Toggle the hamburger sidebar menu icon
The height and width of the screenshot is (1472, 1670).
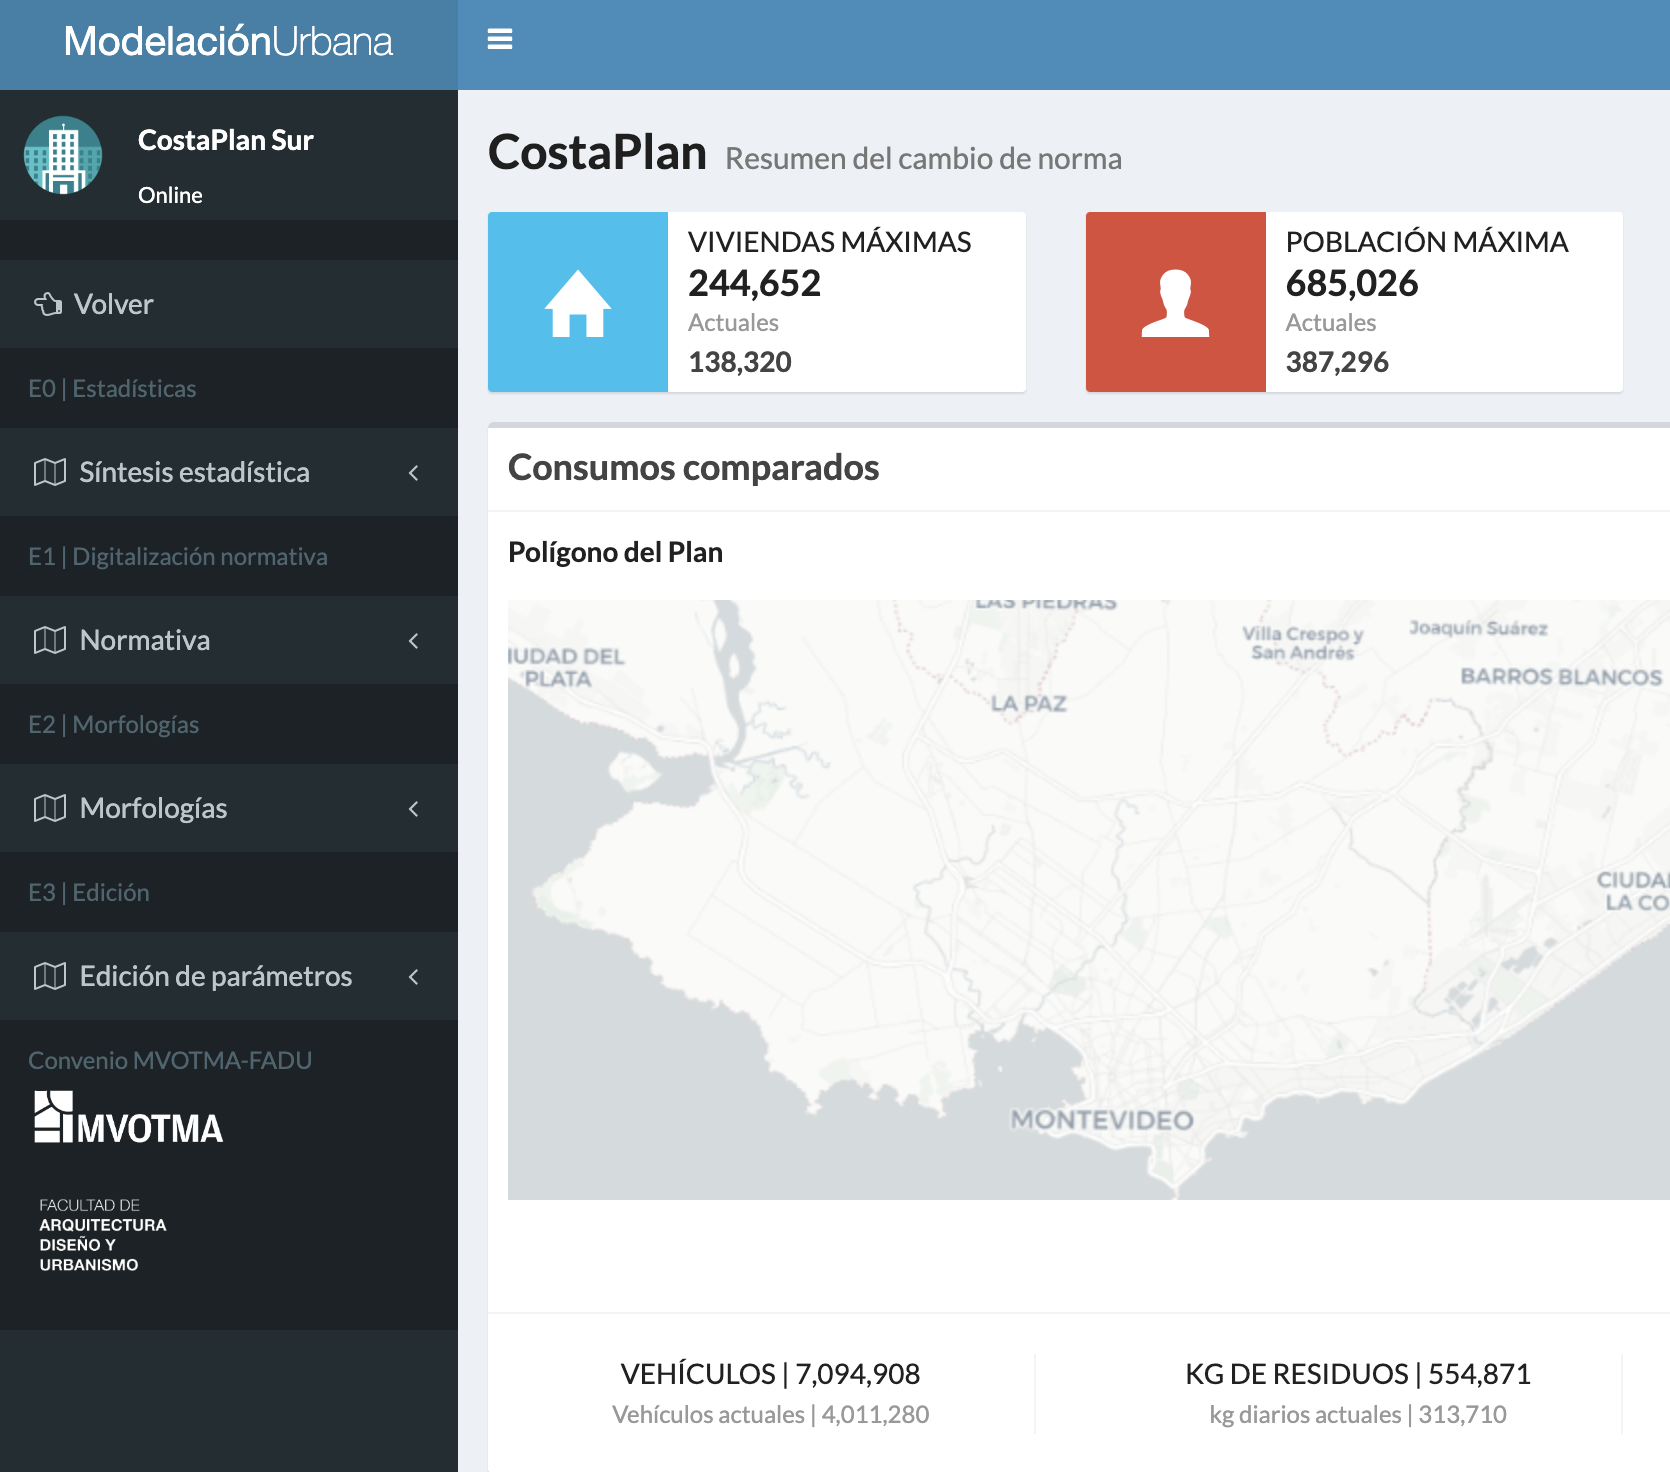[x=500, y=40]
